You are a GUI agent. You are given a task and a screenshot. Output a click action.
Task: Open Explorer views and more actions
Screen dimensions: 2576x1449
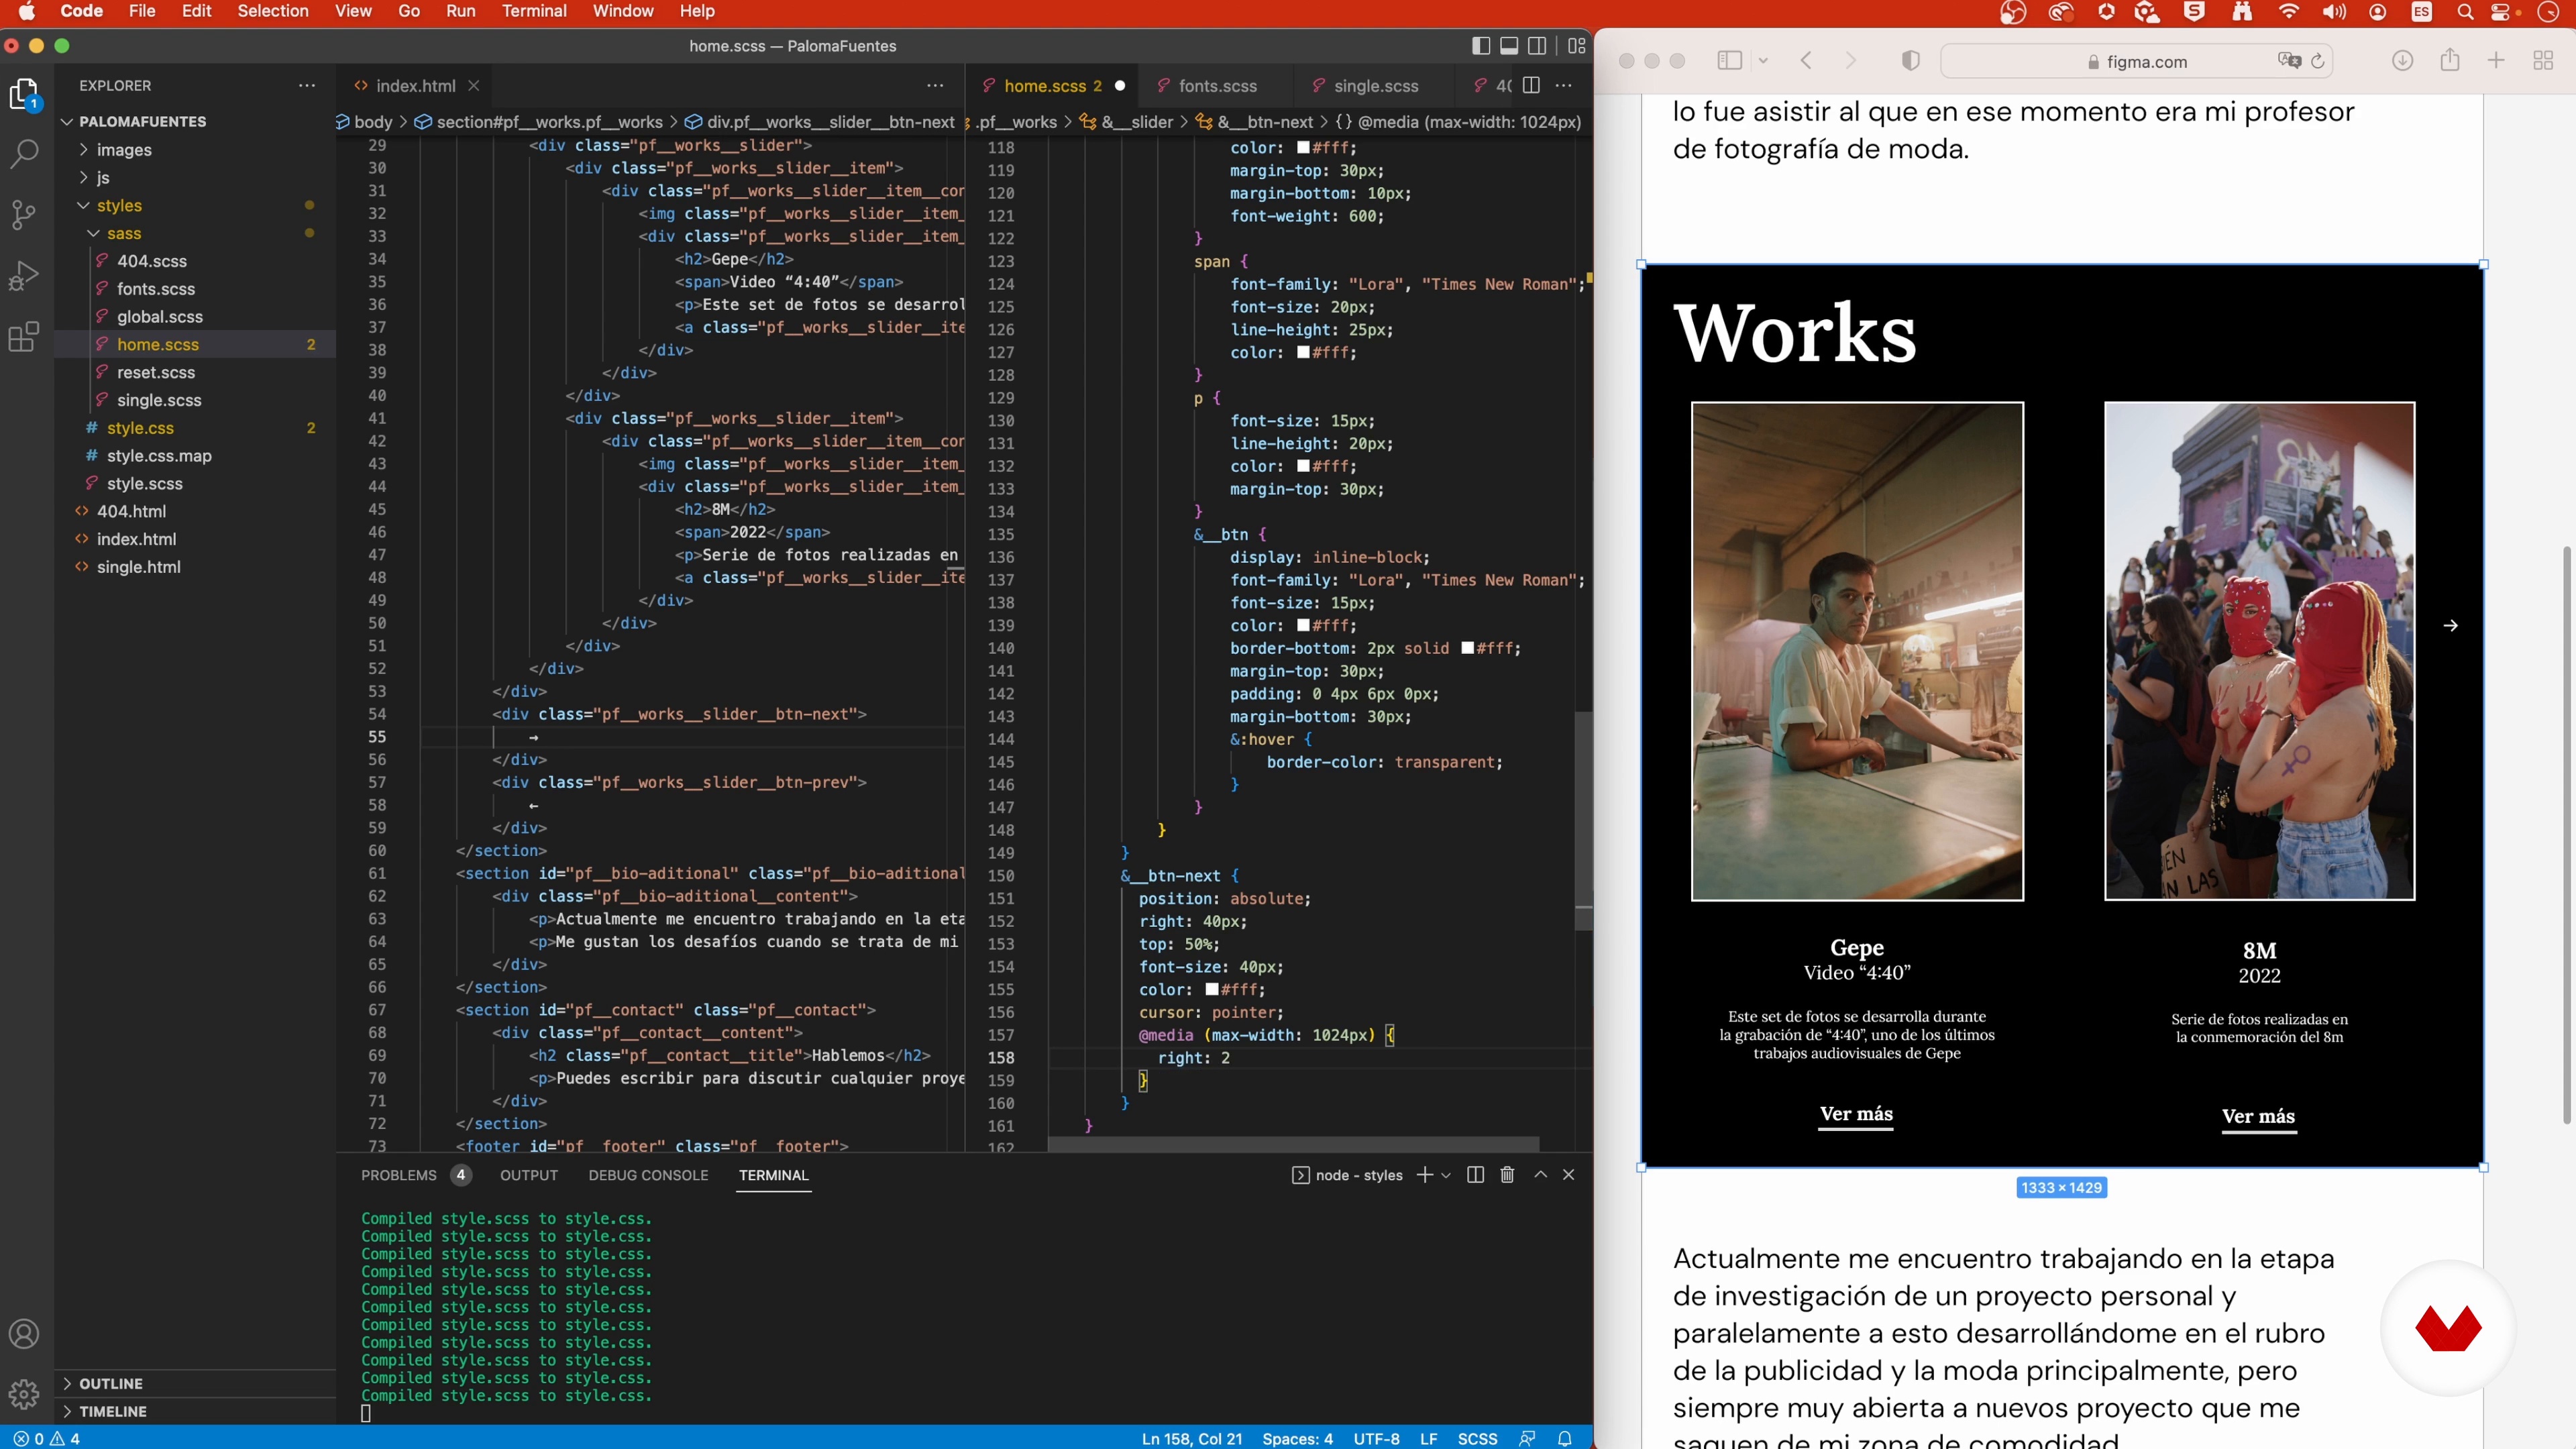pos(306,85)
